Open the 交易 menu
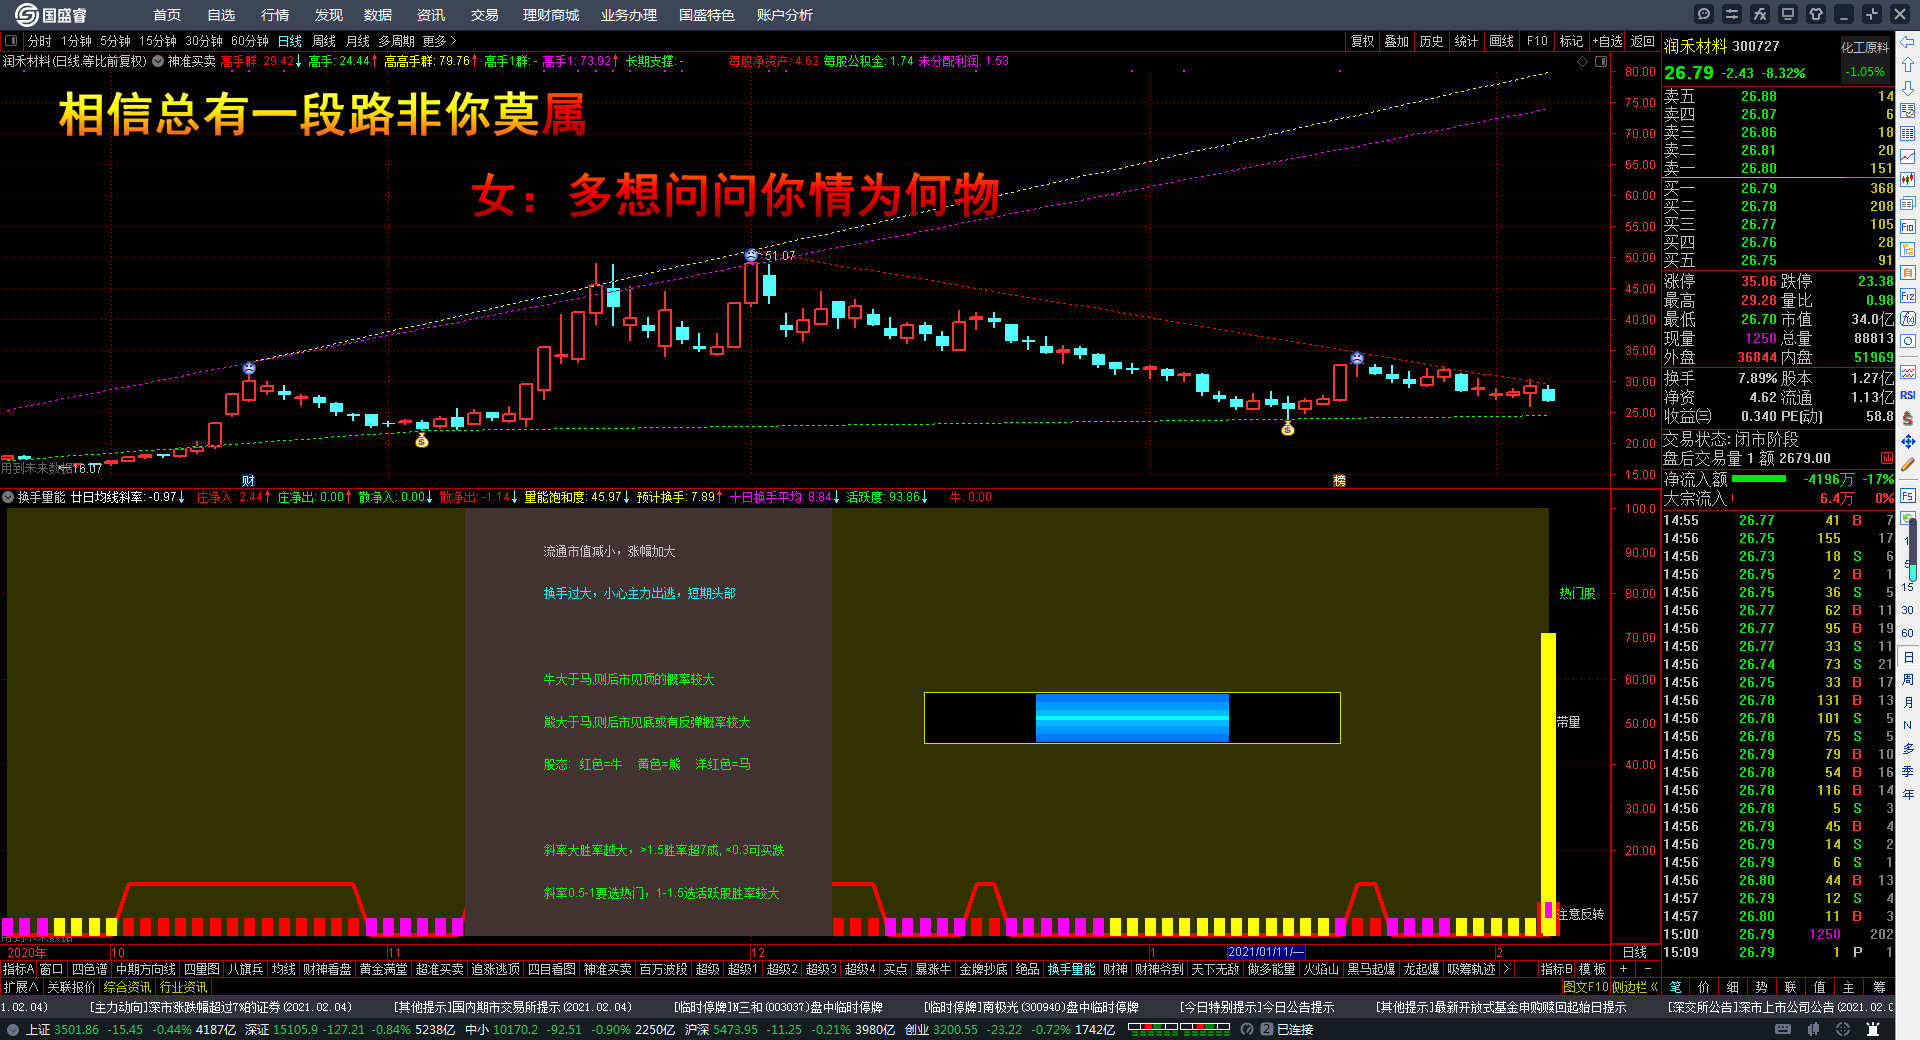This screenshot has width=1920, height=1040. coord(485,15)
